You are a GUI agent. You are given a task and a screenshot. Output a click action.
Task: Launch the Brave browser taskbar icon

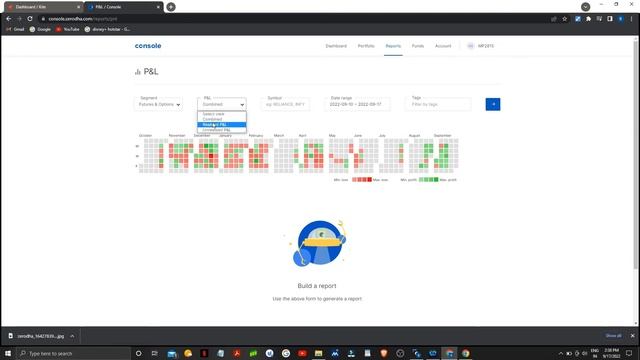(x=384, y=353)
